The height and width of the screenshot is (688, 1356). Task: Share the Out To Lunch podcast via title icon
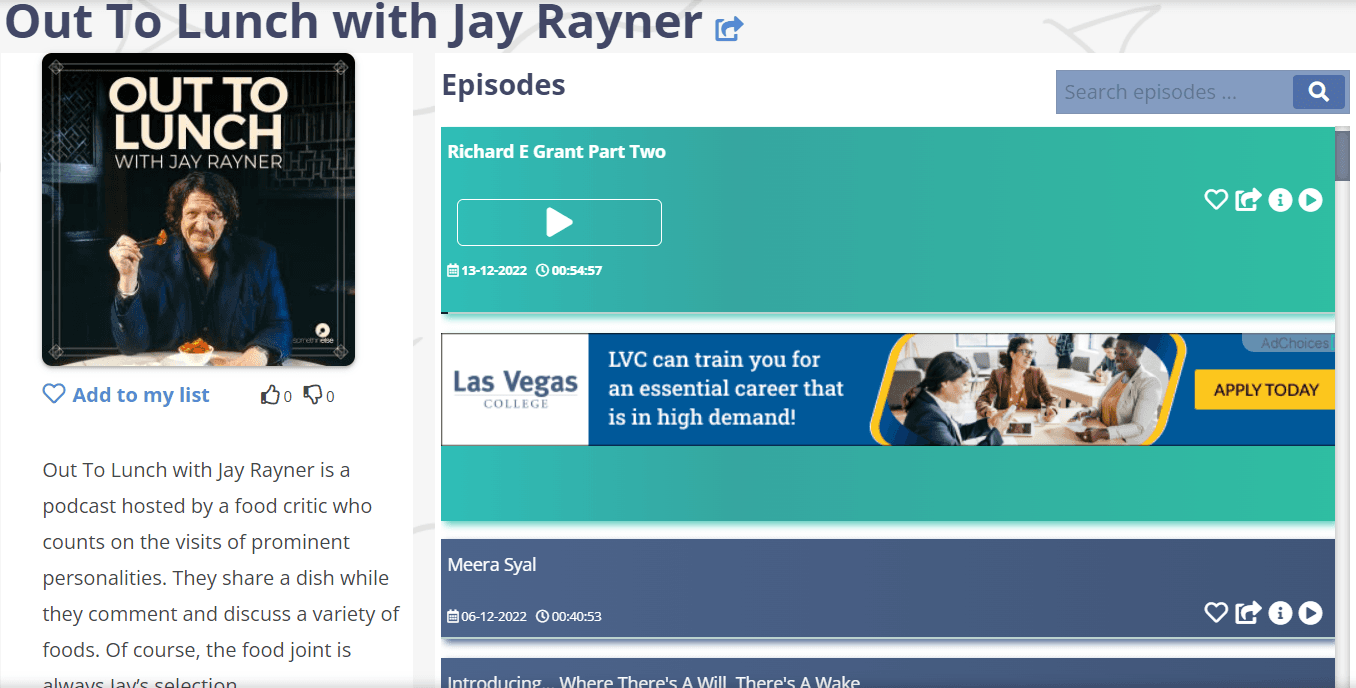729,29
